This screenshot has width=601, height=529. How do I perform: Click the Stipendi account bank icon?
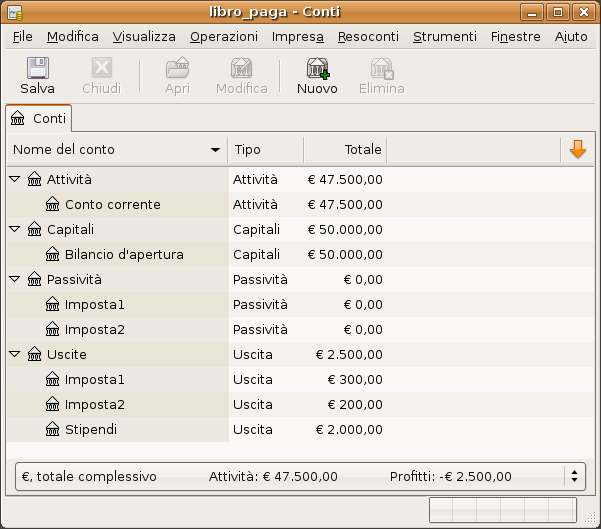53,430
